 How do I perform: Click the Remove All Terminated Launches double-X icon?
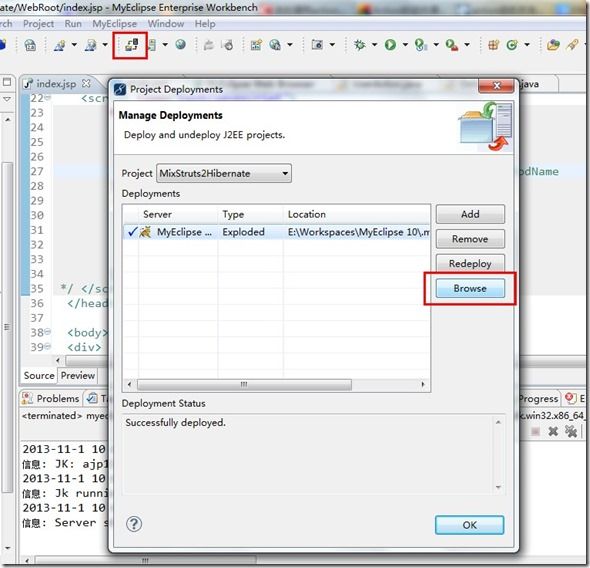pyautogui.click(x=571, y=431)
